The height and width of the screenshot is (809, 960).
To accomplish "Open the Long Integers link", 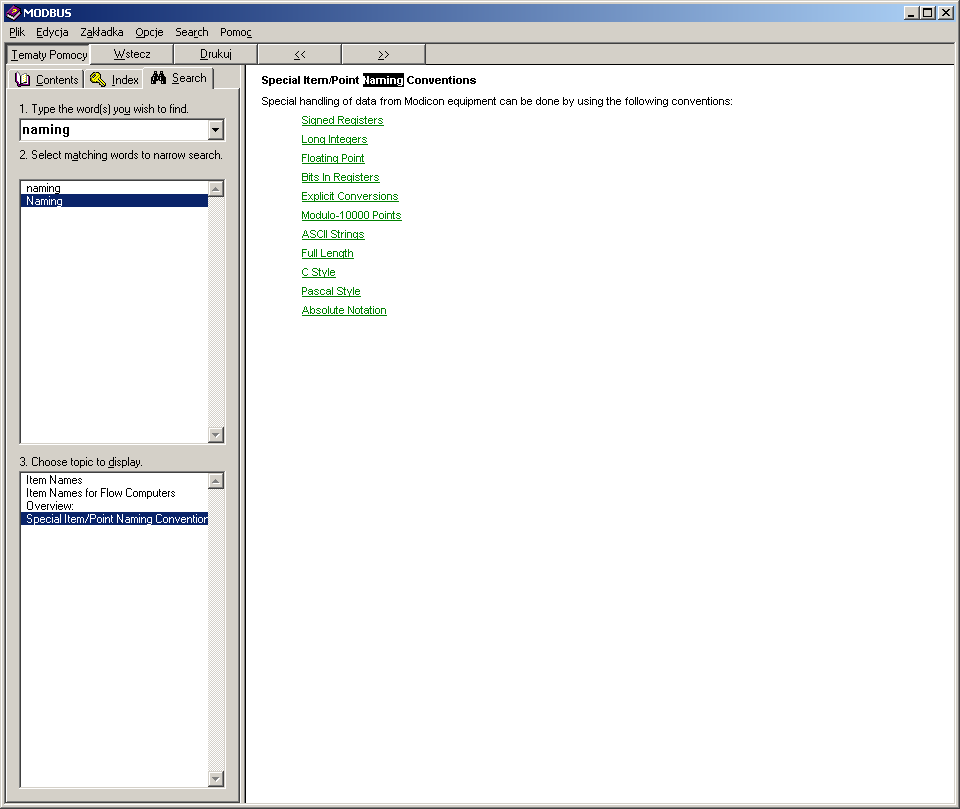I will [x=334, y=140].
